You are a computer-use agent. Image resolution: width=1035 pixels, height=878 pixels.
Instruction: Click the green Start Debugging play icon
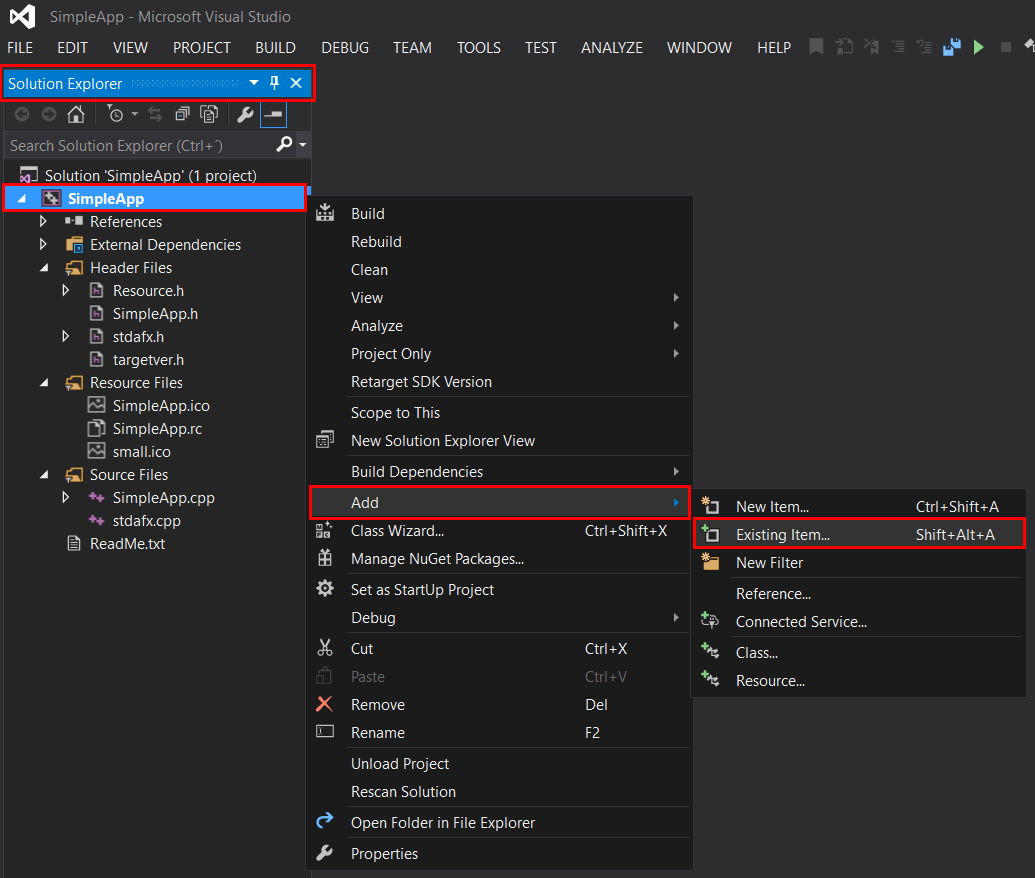pyautogui.click(x=979, y=47)
